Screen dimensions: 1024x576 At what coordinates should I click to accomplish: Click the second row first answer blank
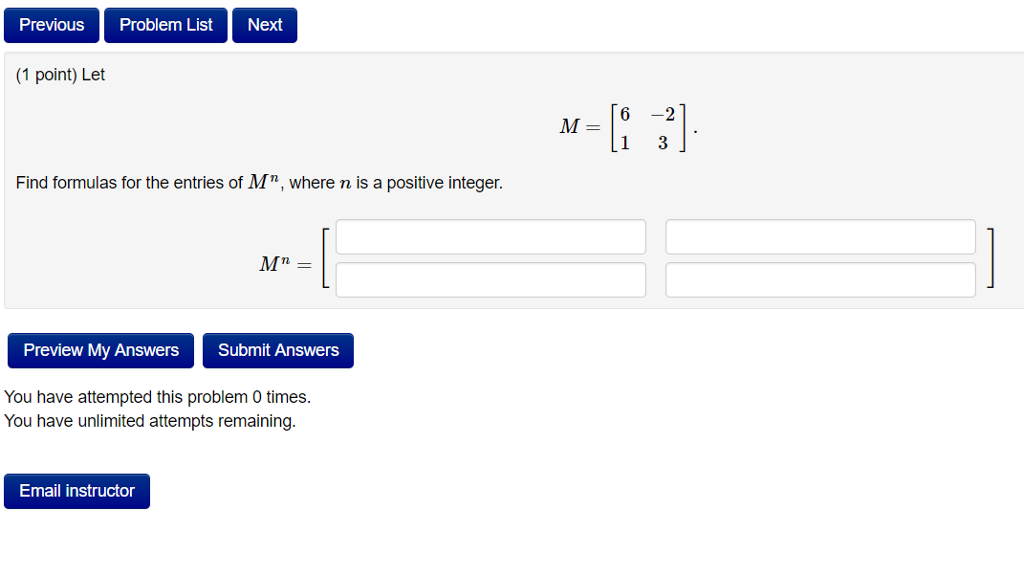491,279
